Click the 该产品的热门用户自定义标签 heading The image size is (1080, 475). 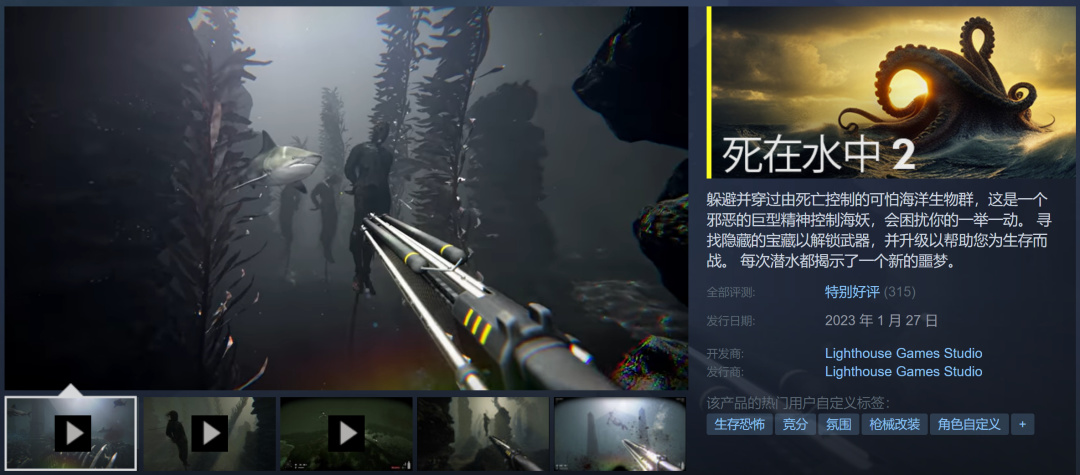[x=798, y=403]
